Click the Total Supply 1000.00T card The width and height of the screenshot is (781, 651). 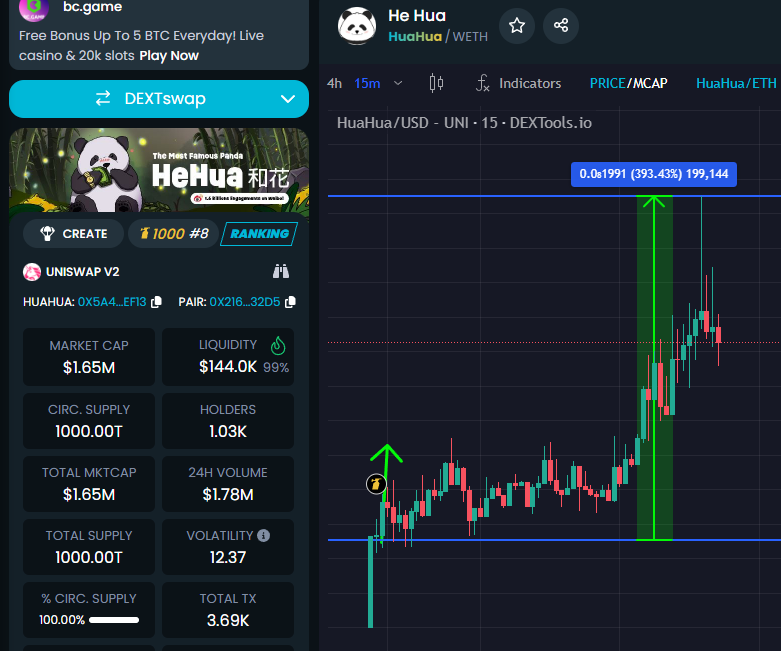coord(89,546)
